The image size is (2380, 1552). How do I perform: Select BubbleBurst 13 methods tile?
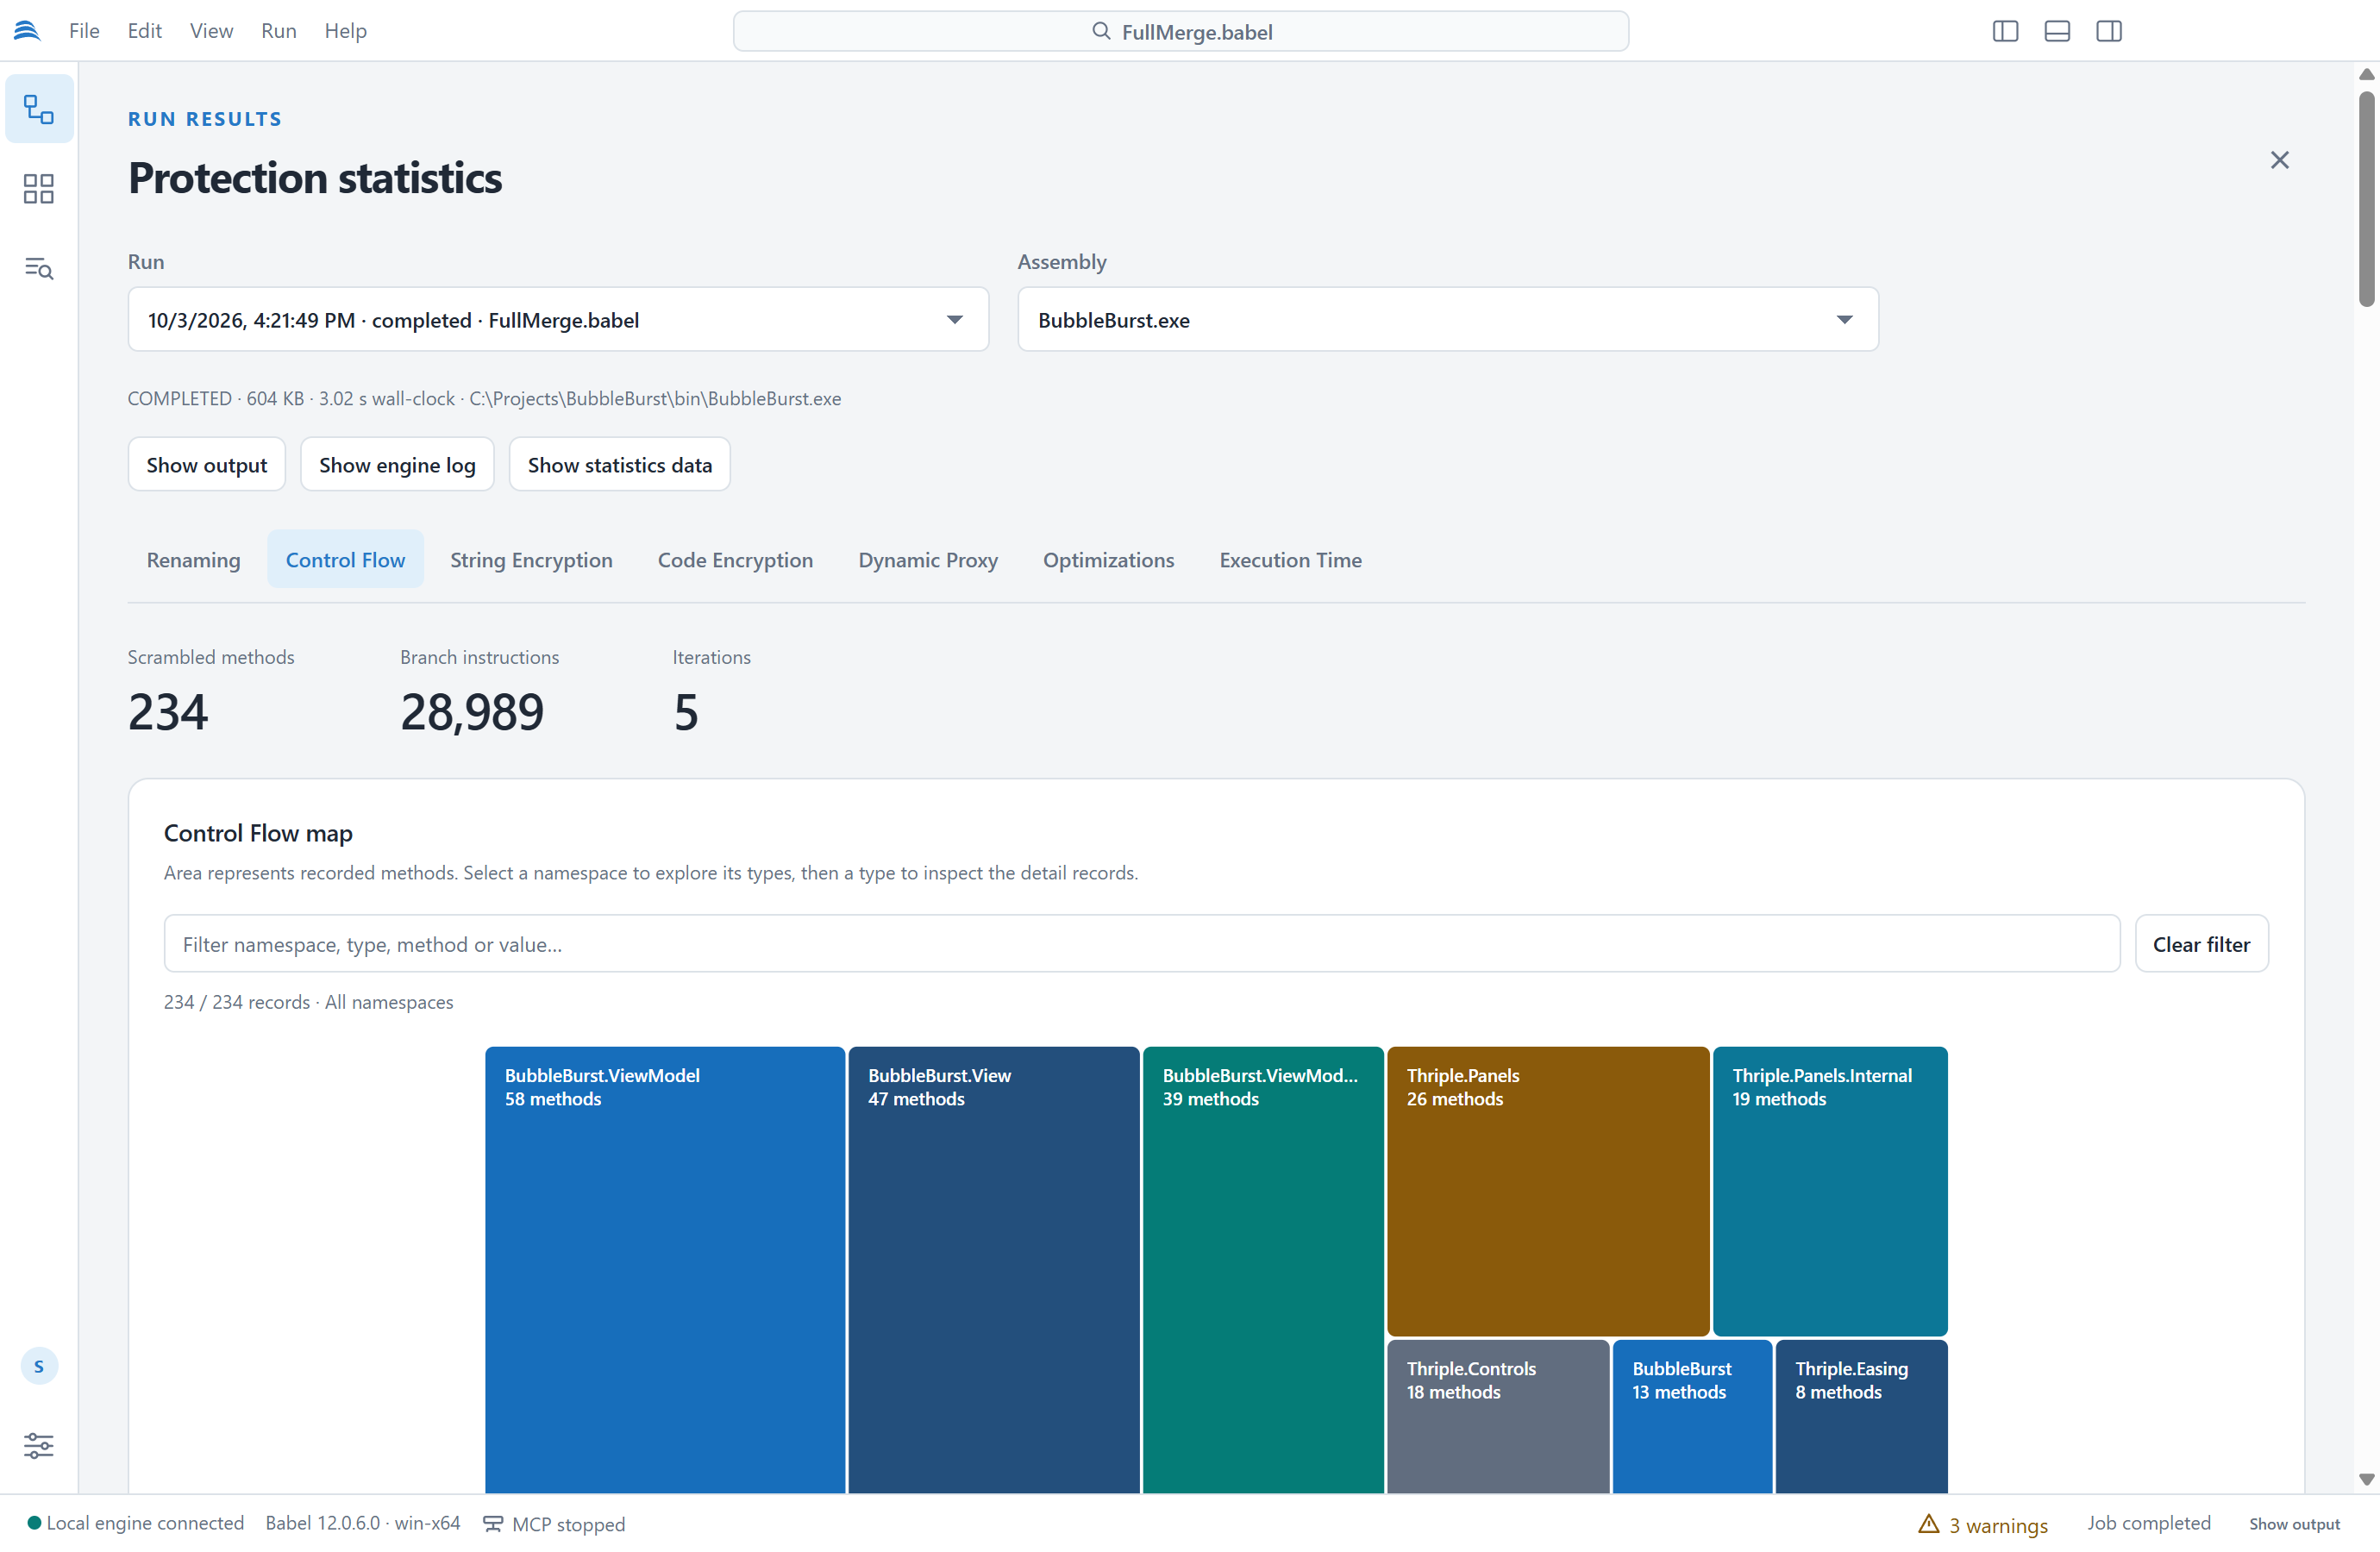pos(1692,1417)
